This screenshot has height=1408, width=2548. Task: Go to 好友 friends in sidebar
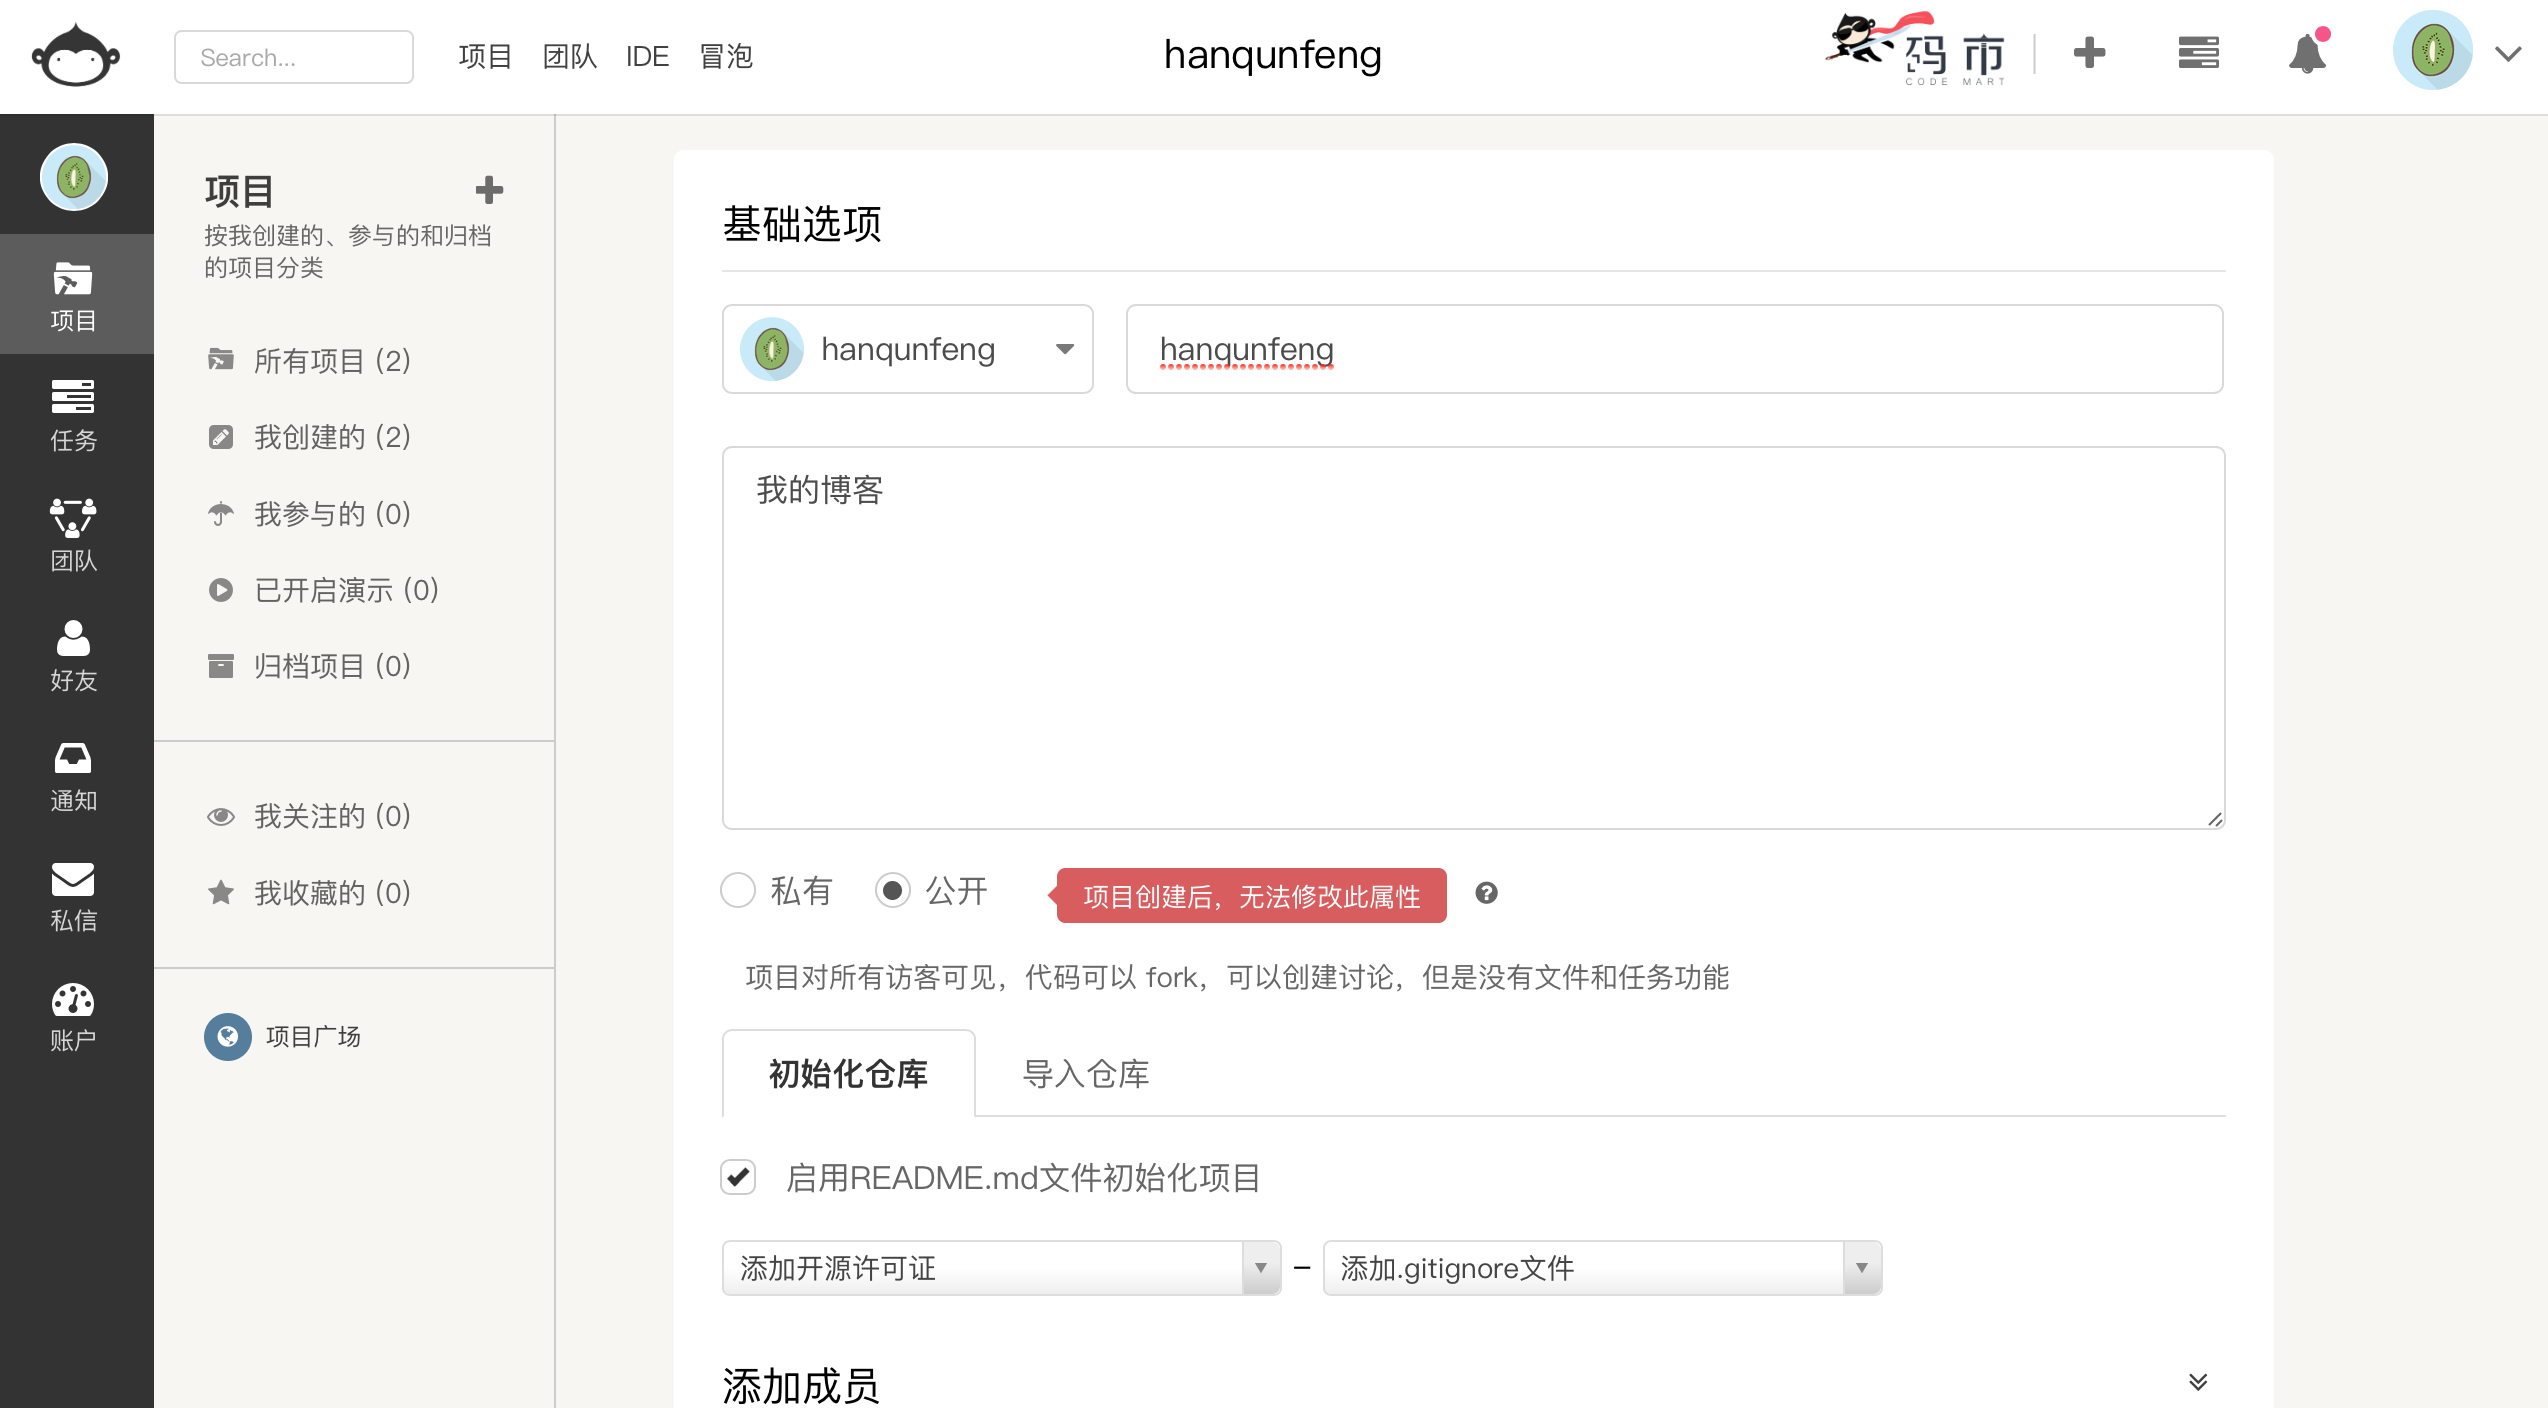(73, 654)
